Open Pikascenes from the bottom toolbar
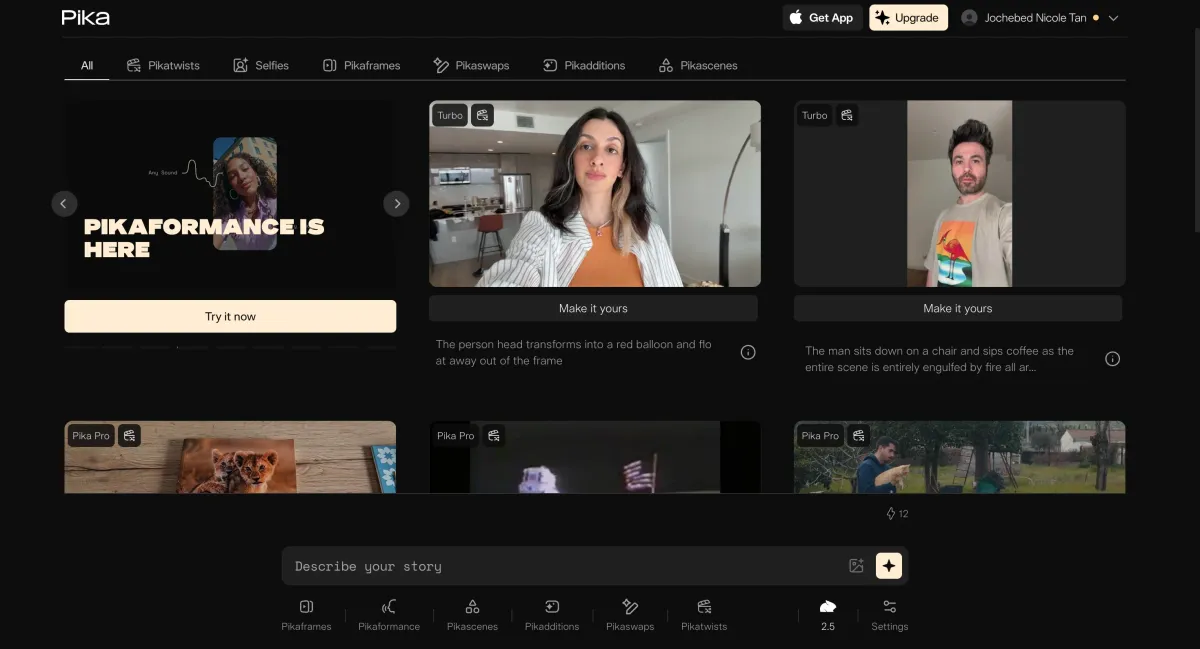Screen dimensions: 1200x649 pyautogui.click(x=472, y=613)
